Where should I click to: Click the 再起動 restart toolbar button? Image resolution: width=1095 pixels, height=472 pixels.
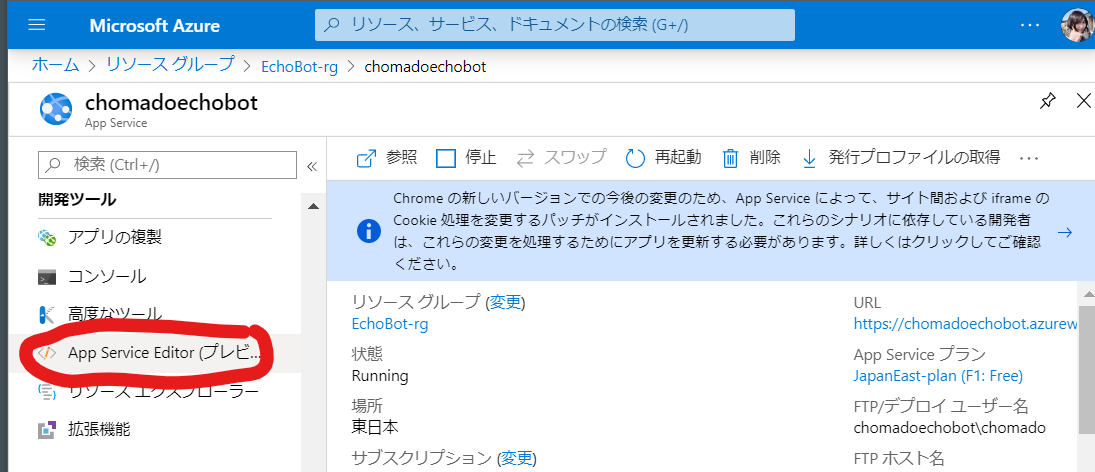point(663,158)
